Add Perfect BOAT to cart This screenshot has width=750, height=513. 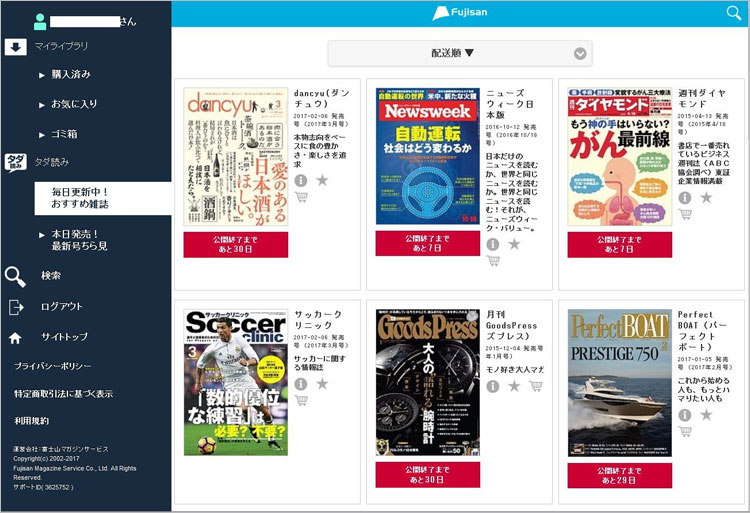coord(685,432)
